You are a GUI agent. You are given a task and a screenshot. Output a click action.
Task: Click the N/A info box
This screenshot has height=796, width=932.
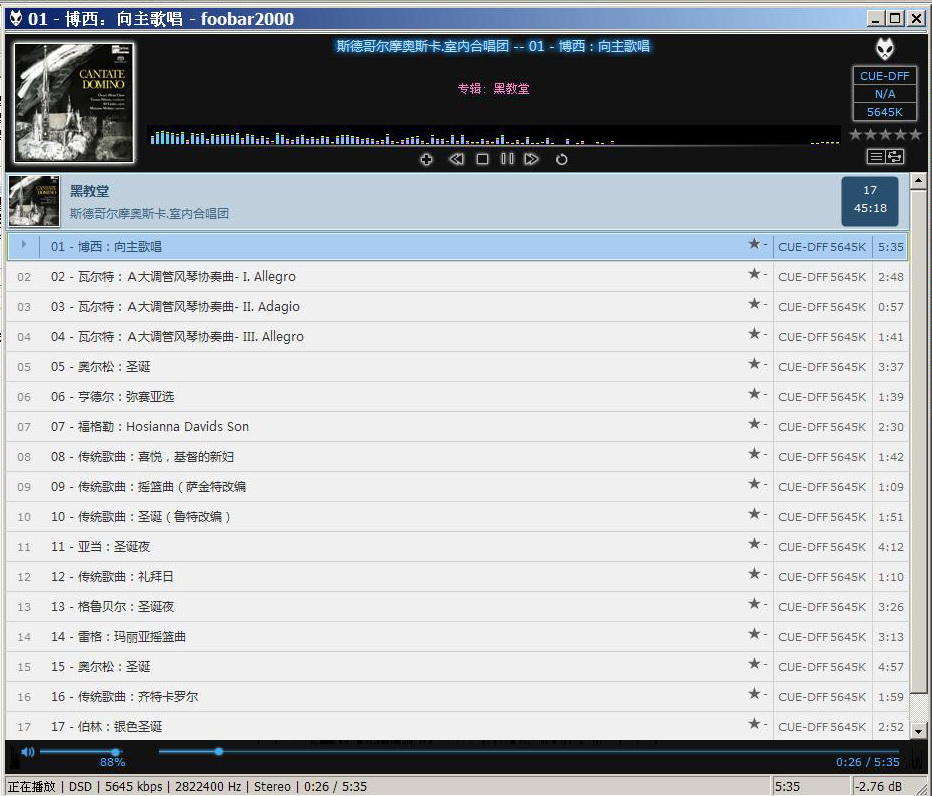(x=884, y=94)
